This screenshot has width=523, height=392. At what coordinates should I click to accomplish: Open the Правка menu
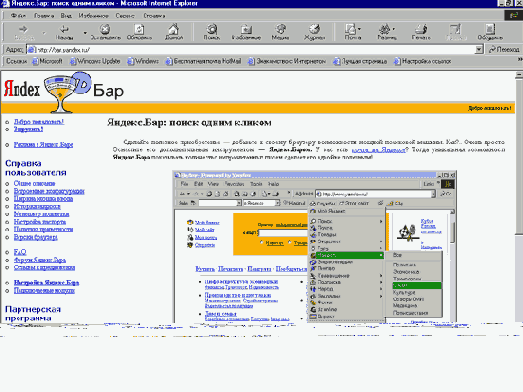(44, 16)
